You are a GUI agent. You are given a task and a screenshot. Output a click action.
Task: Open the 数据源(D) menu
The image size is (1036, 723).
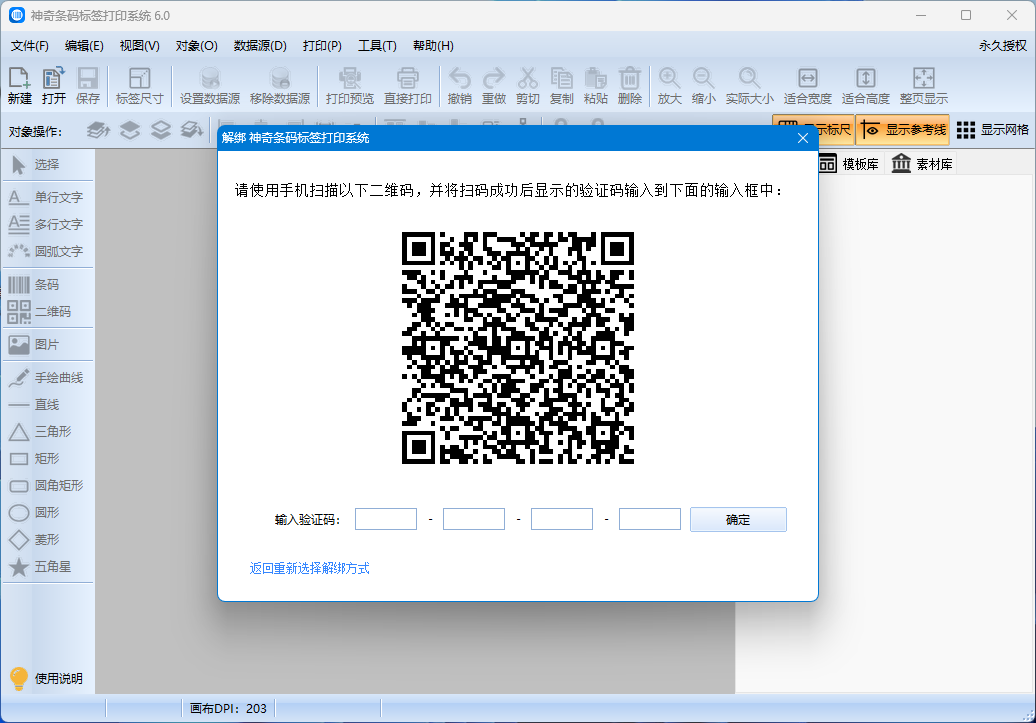260,46
